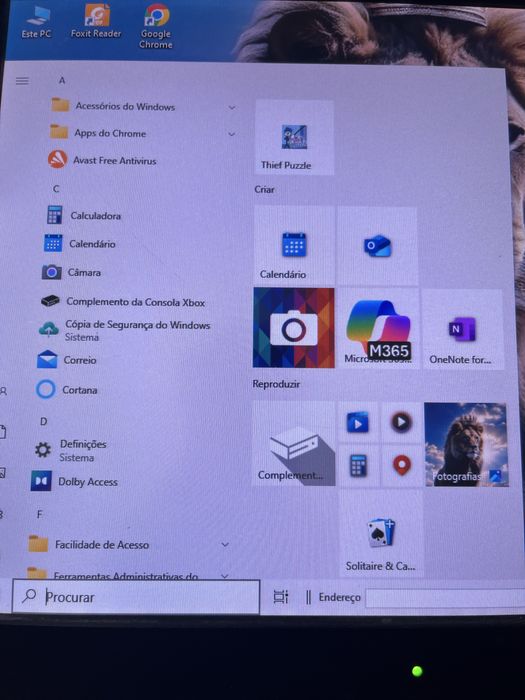Open the Movies & TV small tile
Screen dimensions: 525x700
coord(358,422)
